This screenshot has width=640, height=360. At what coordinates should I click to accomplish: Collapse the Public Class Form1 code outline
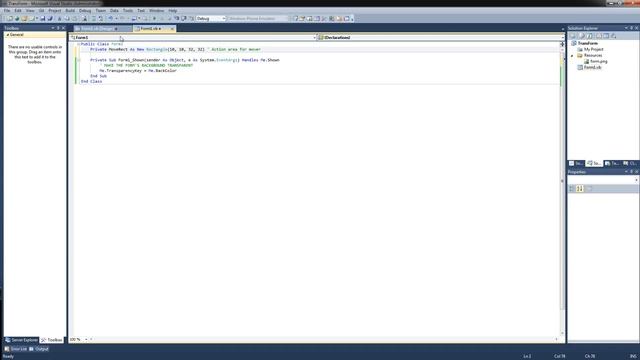pyautogui.click(x=78, y=44)
